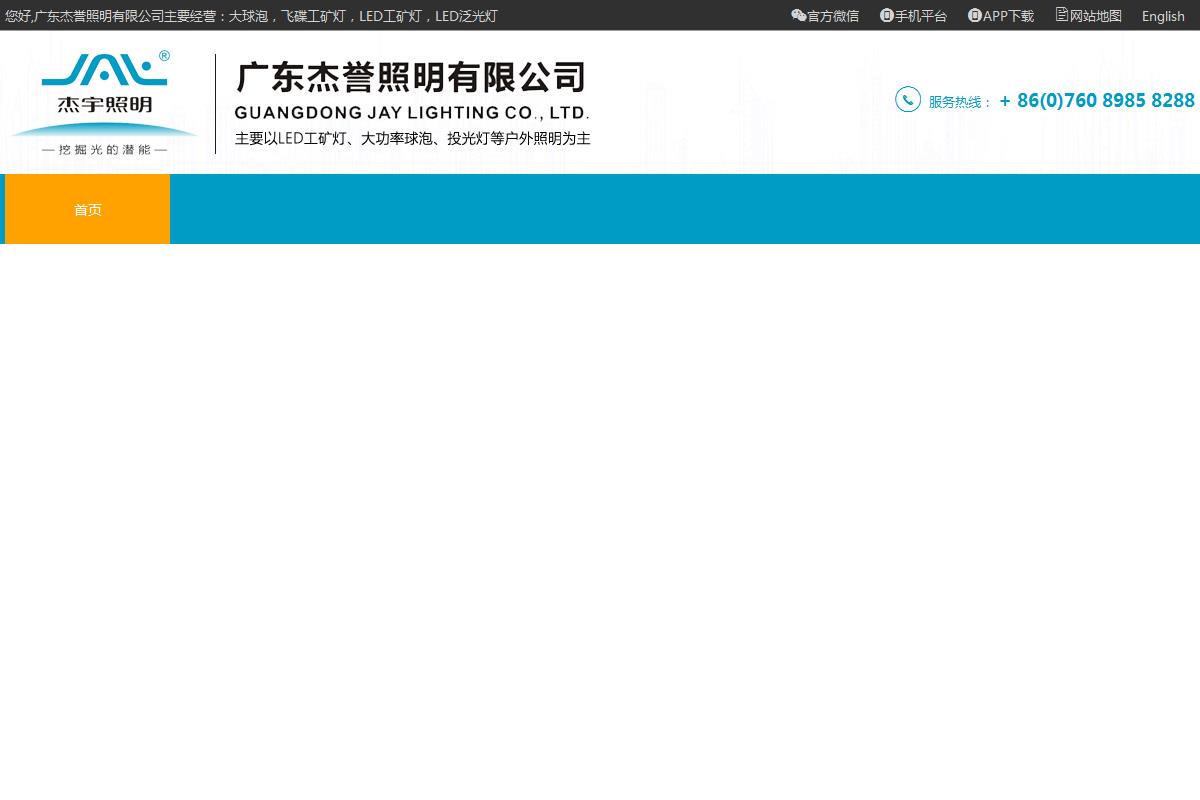Click the JAY 杰宇照明 logo

pyautogui.click(x=104, y=102)
